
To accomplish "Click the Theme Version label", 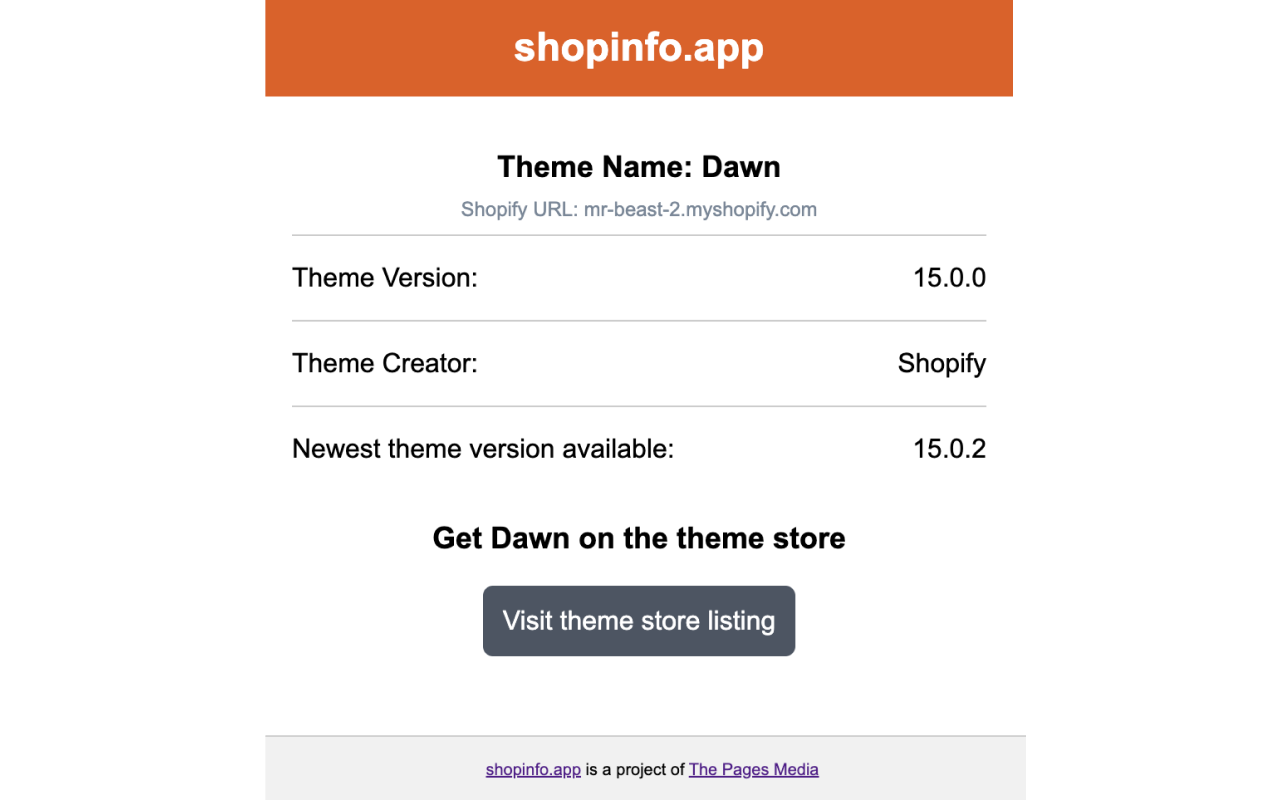I will click(x=385, y=277).
